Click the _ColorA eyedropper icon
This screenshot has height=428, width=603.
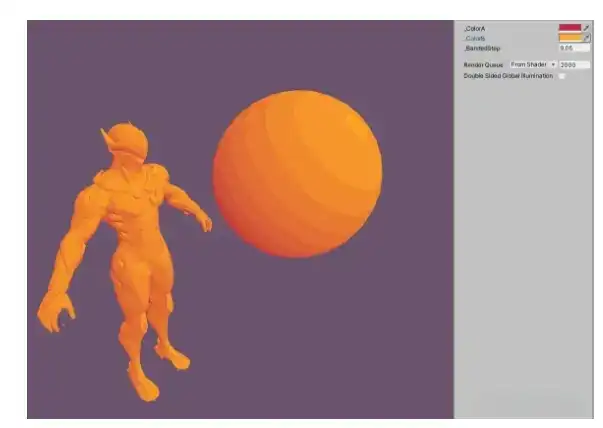point(586,28)
